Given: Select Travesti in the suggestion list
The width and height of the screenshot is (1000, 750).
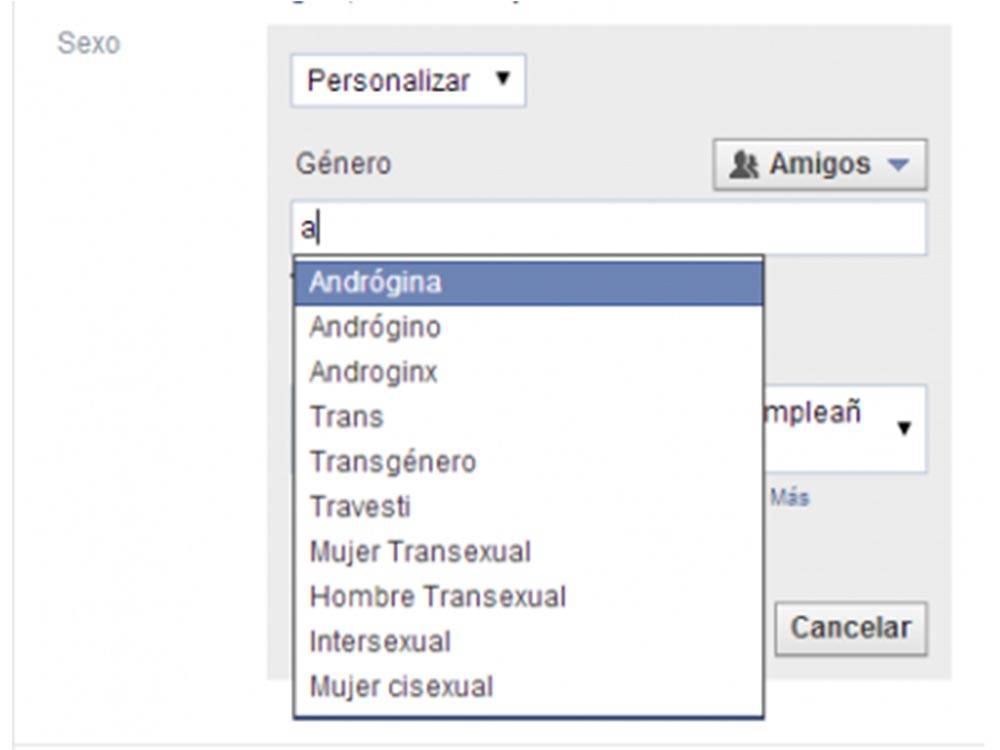Looking at the screenshot, I should (x=529, y=507).
